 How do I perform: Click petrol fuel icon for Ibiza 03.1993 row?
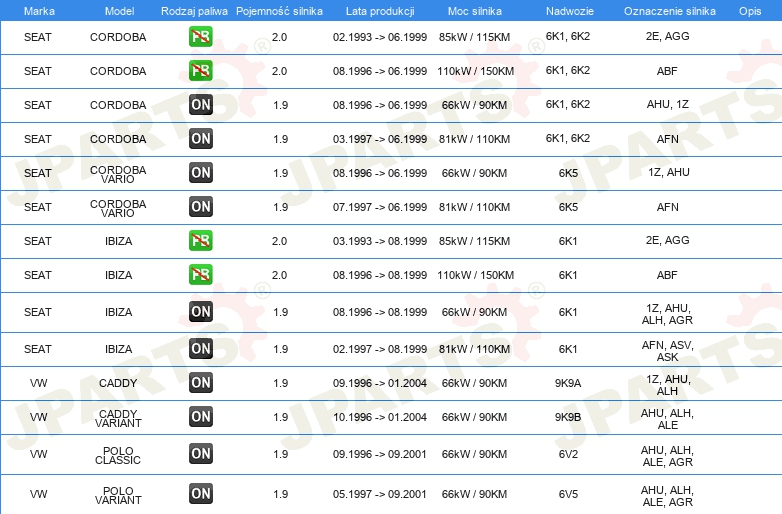point(200,240)
